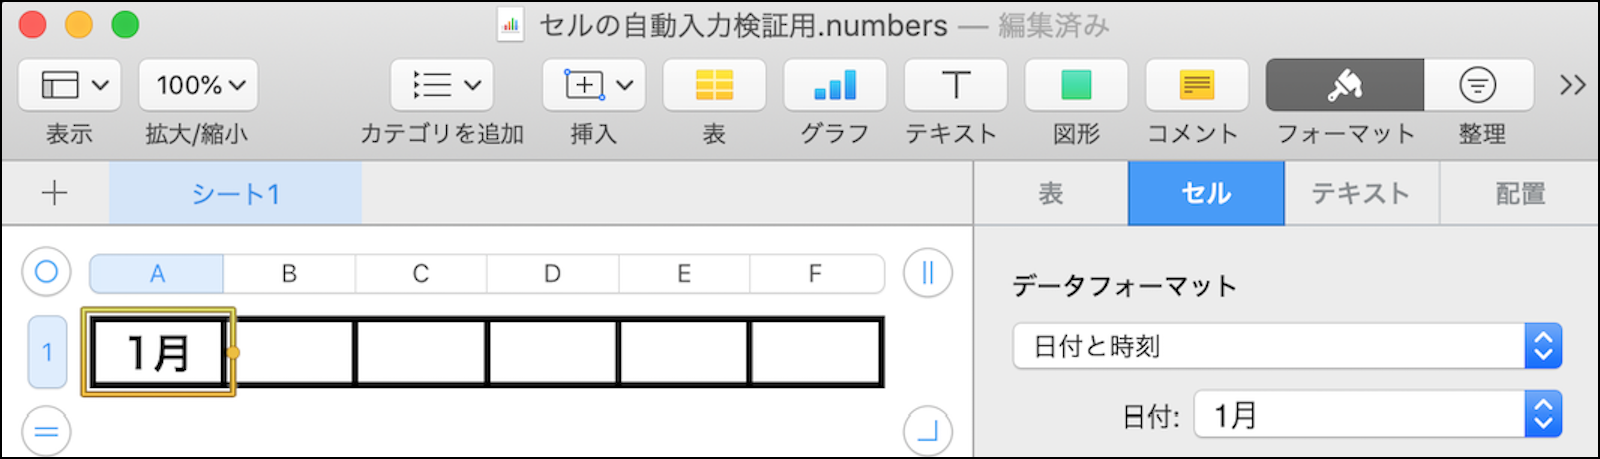Insert a テキスト text box
The width and height of the screenshot is (1600, 459).
click(x=955, y=85)
